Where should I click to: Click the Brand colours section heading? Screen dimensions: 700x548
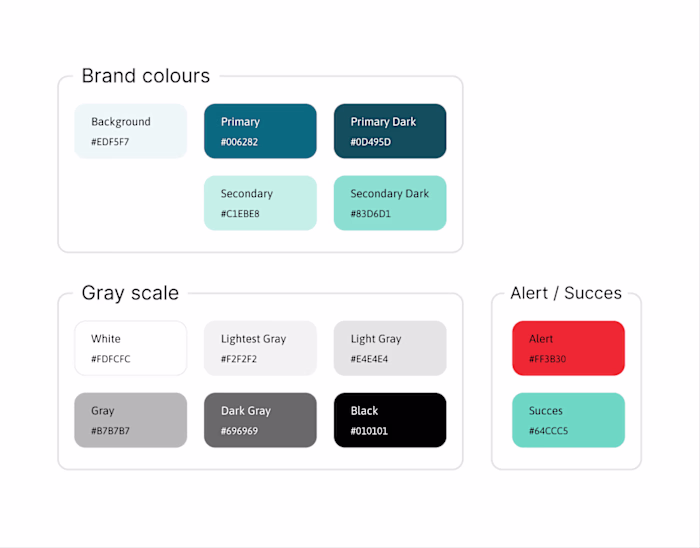click(146, 76)
